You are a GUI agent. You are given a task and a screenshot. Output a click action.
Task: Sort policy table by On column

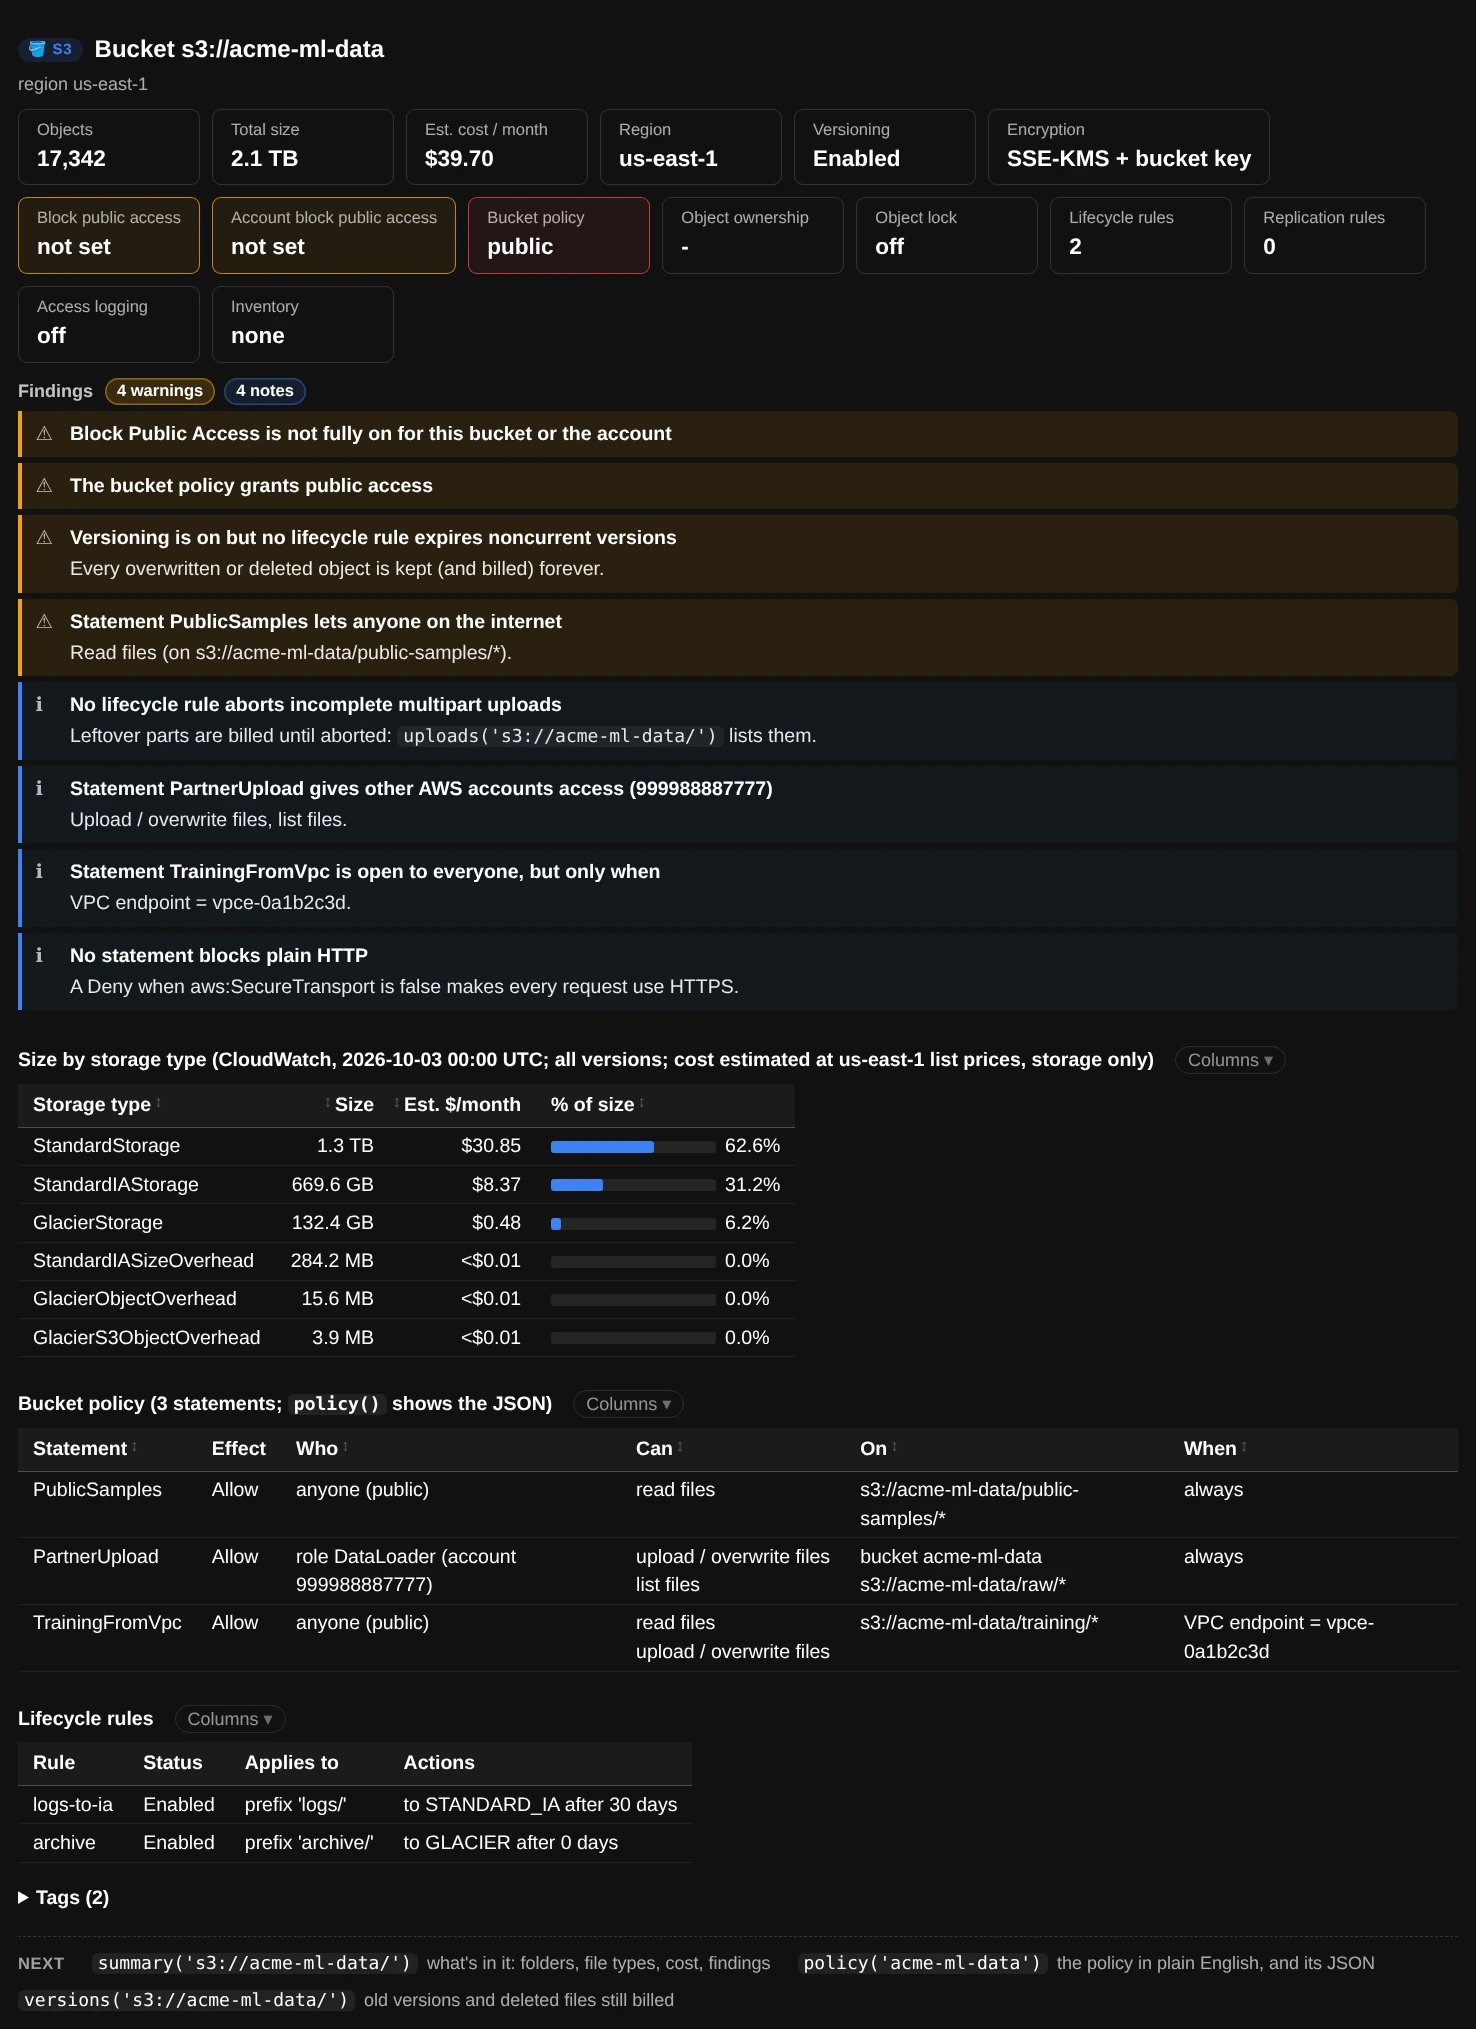[878, 1449]
